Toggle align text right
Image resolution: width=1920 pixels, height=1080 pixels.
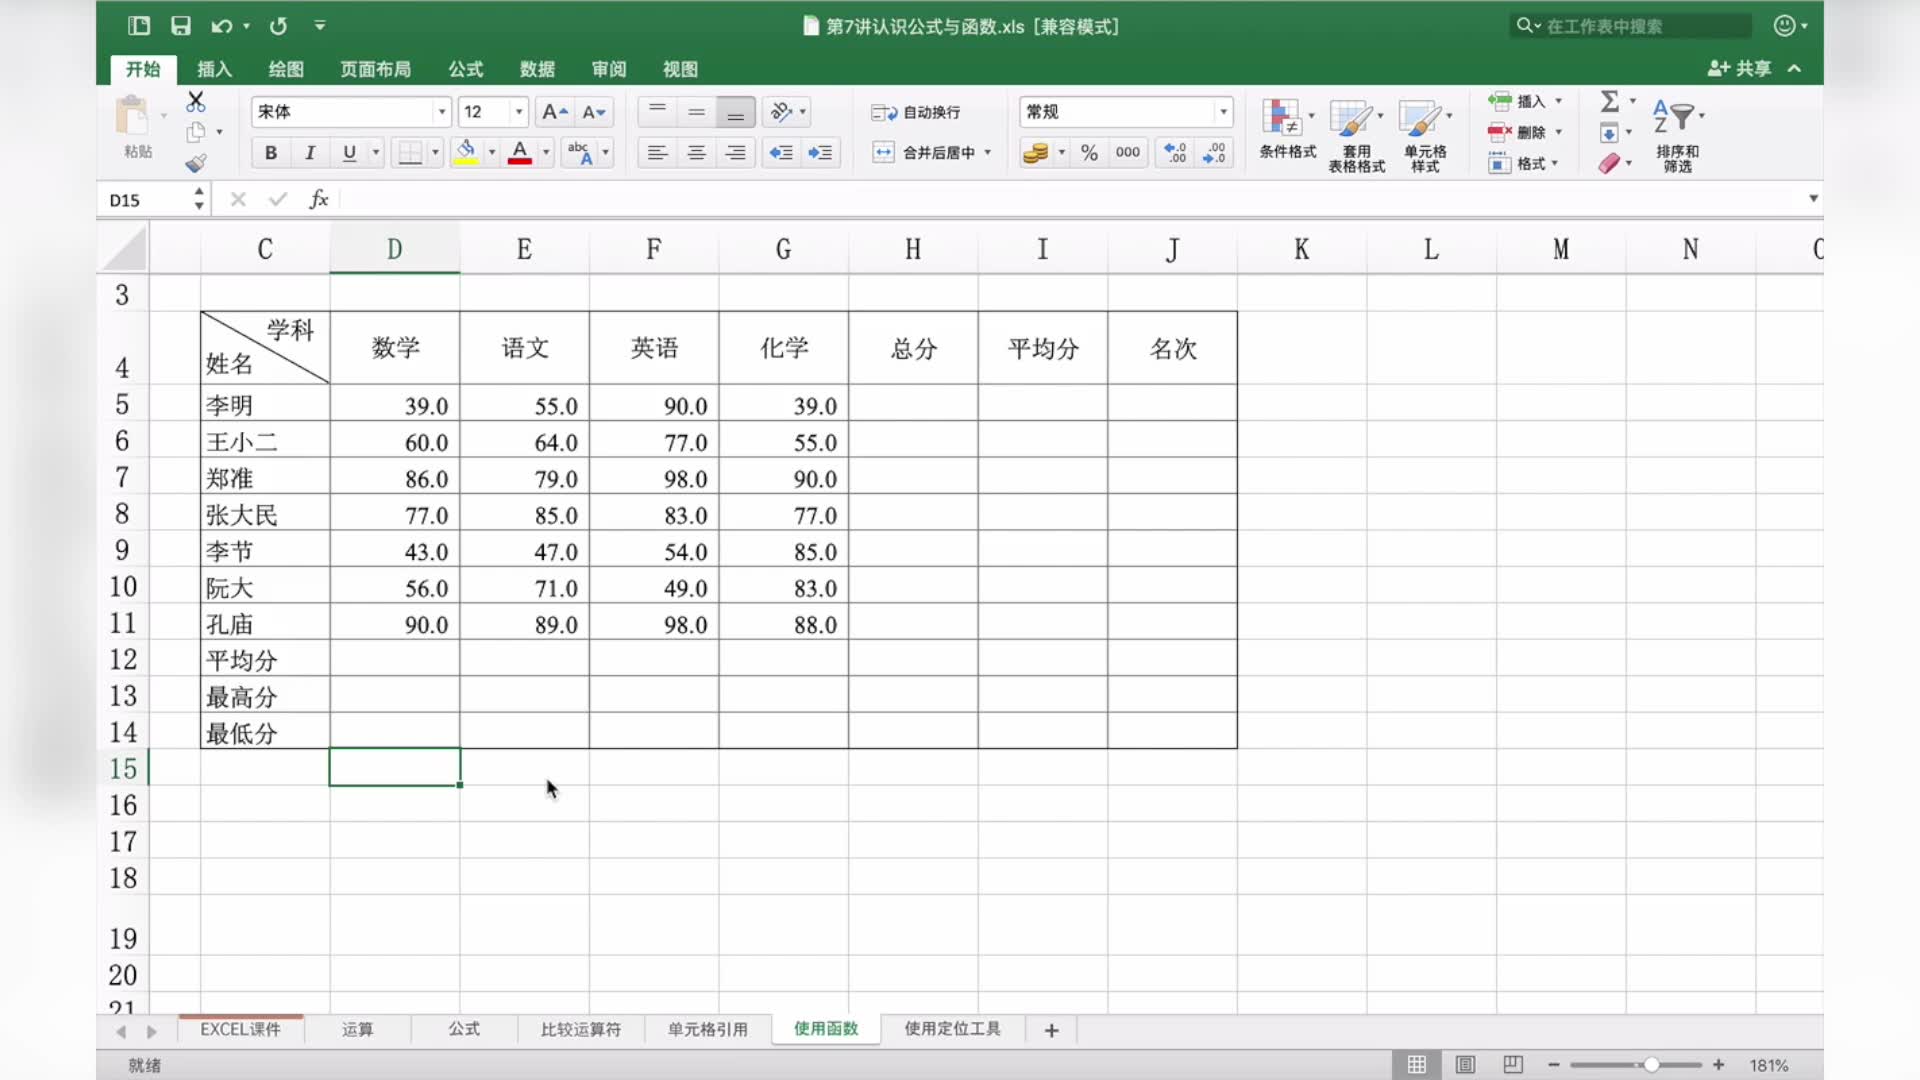(736, 153)
